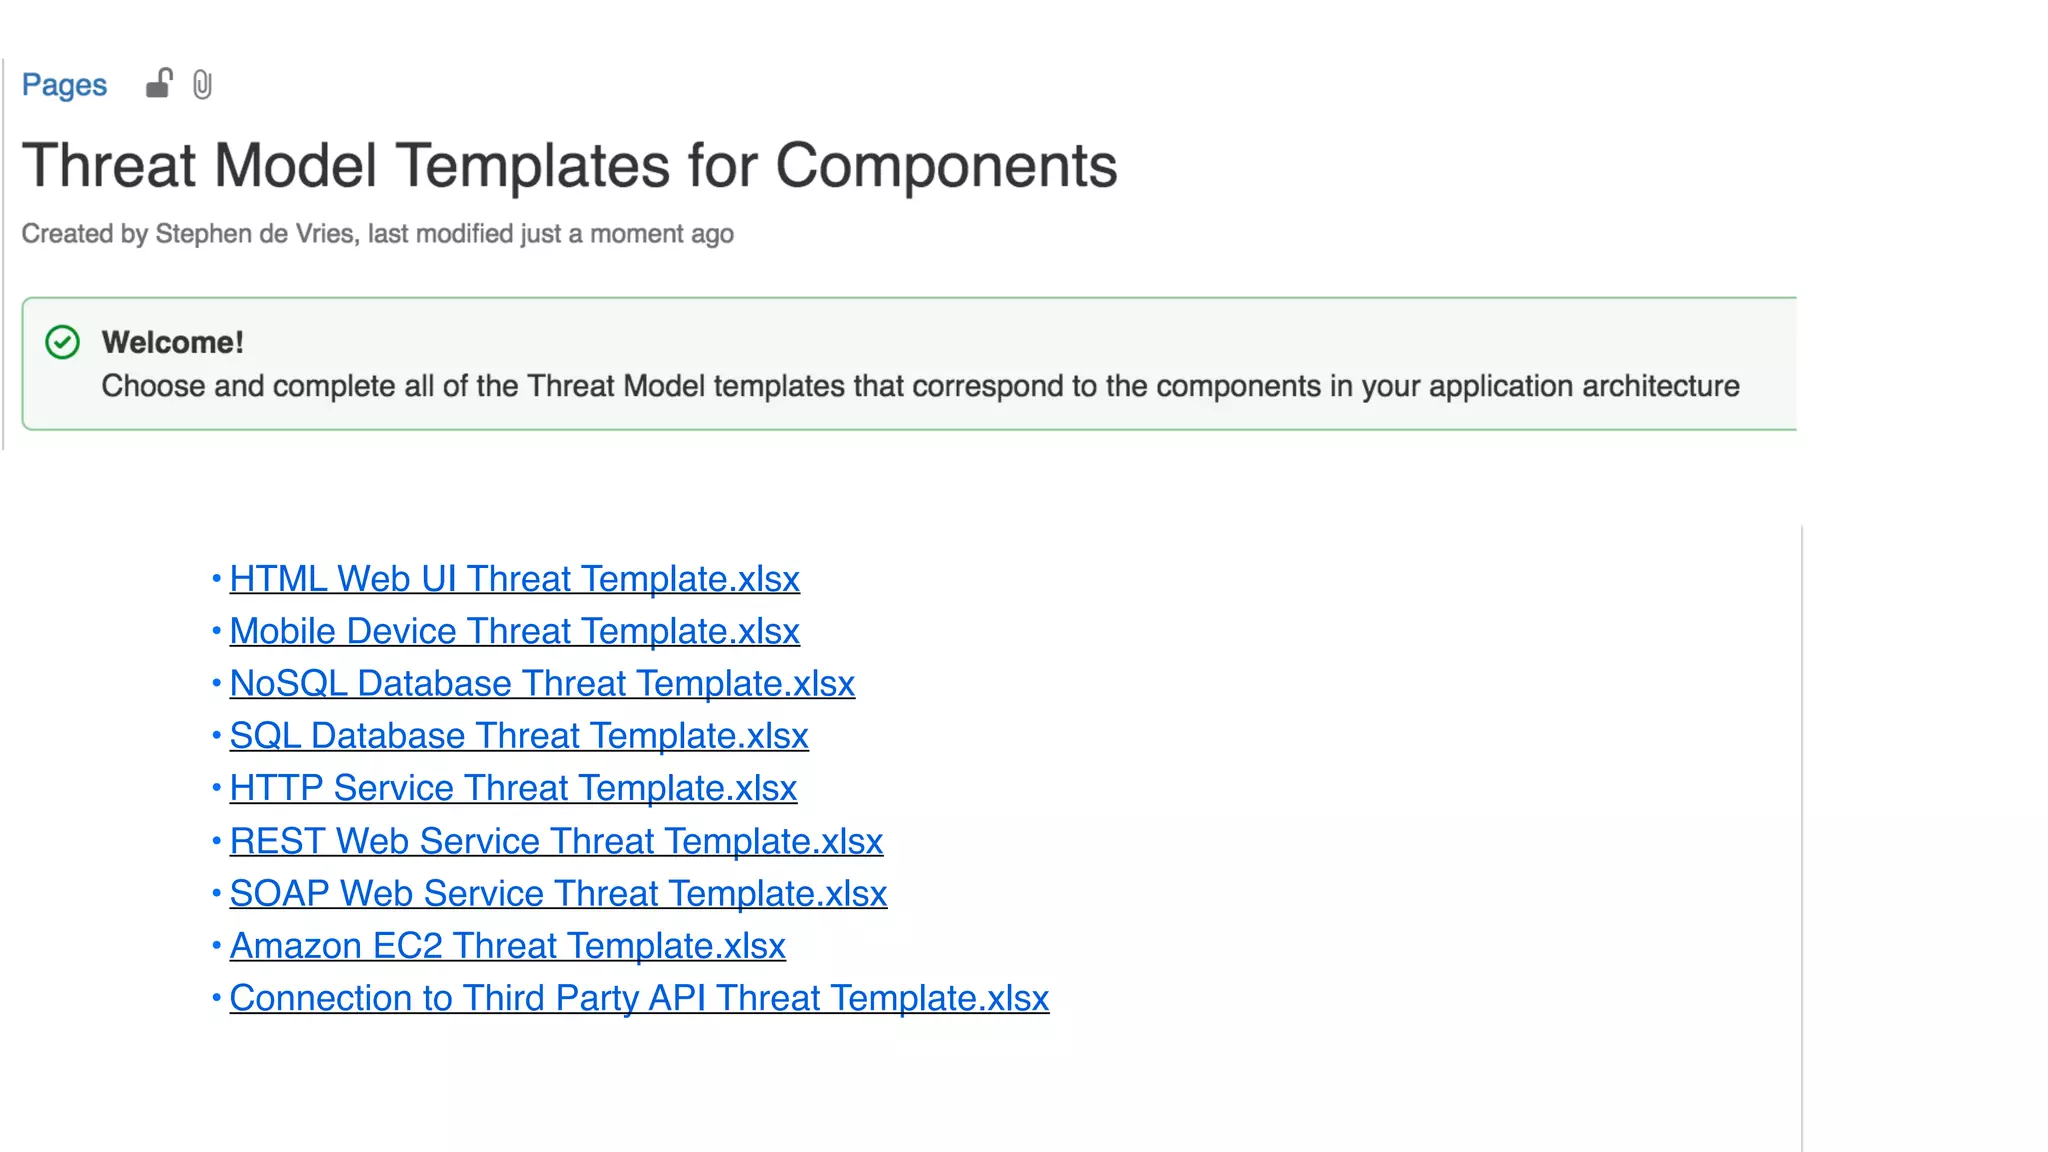Open the Pages breadcrumb link

tap(64, 85)
